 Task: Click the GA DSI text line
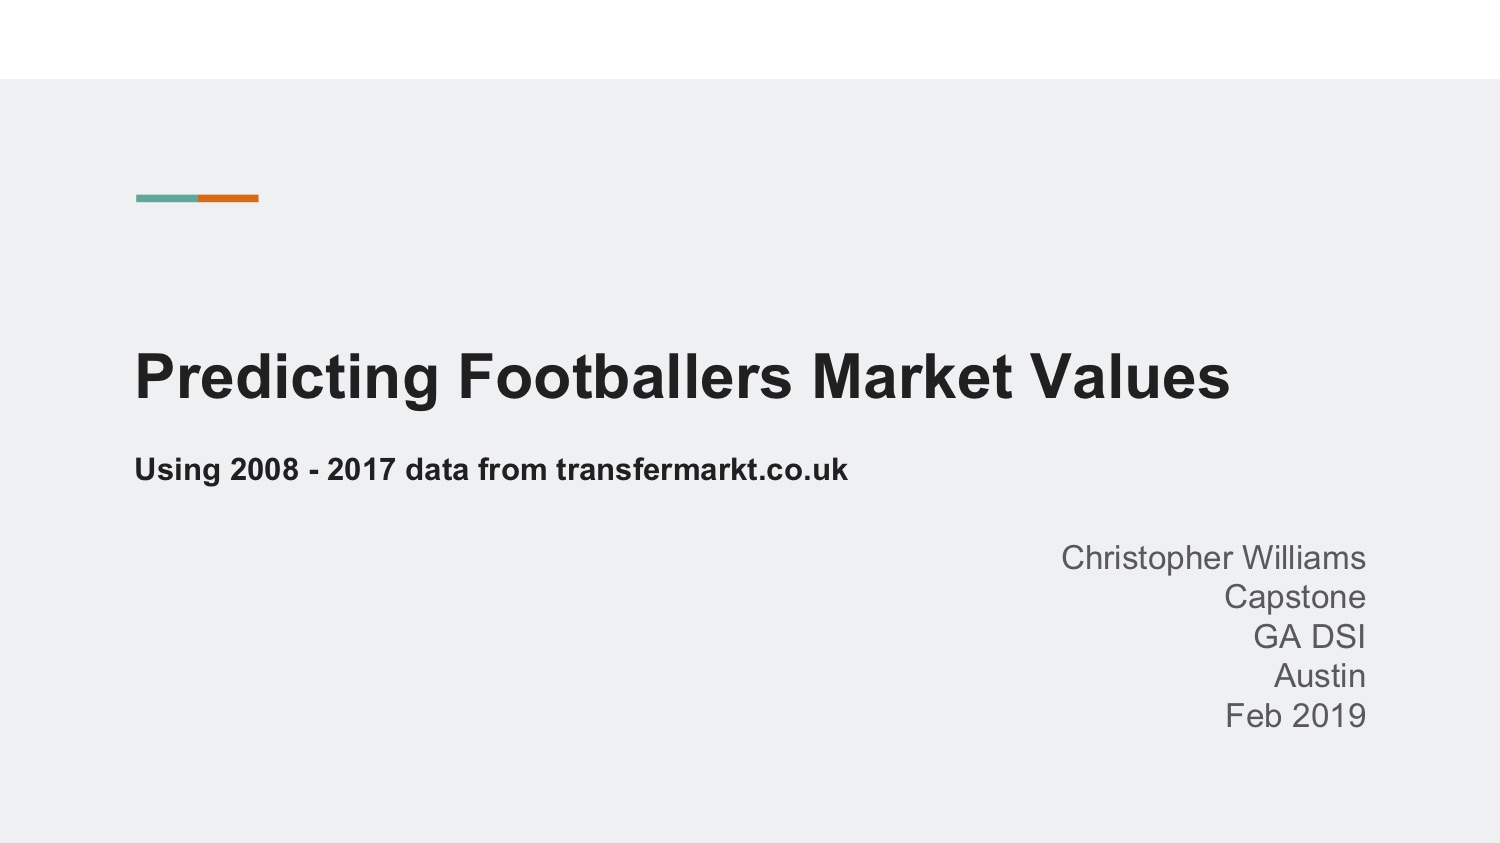point(1309,636)
